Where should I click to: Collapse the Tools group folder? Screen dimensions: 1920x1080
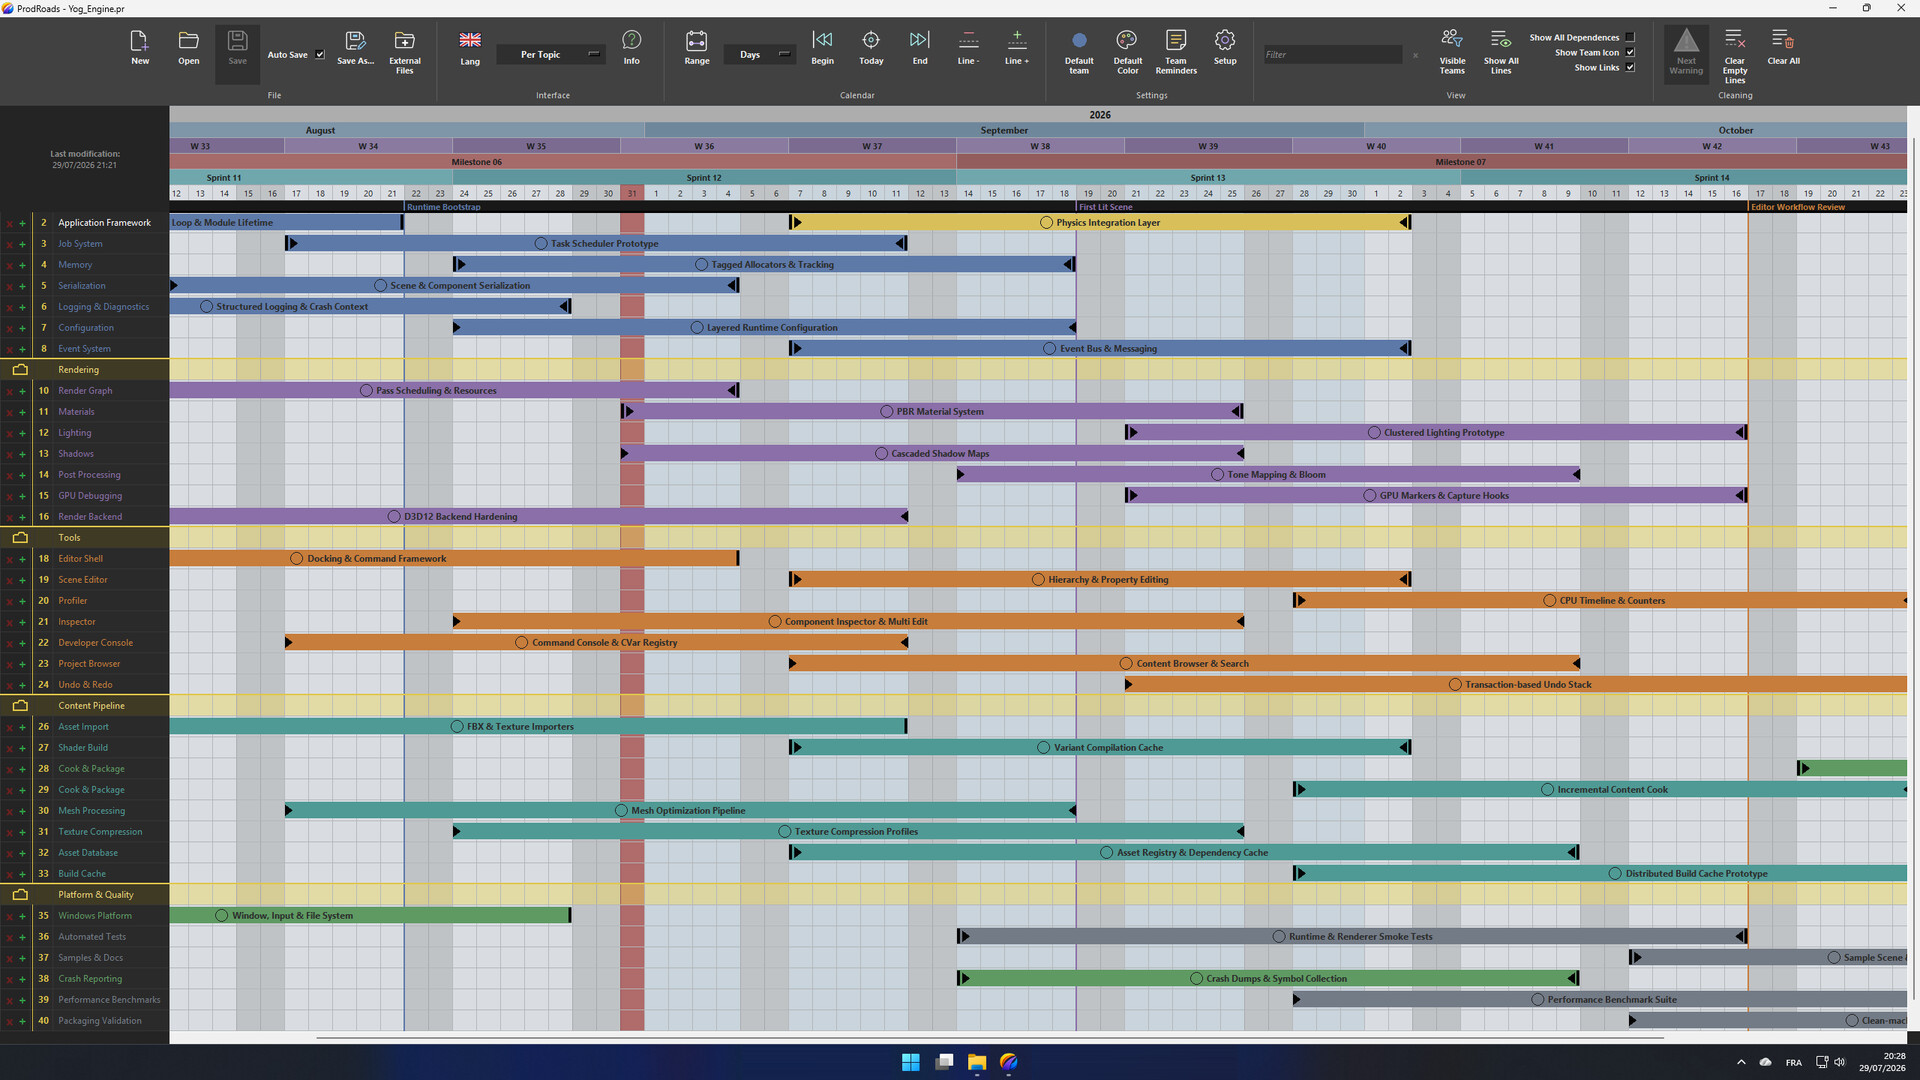(x=20, y=538)
